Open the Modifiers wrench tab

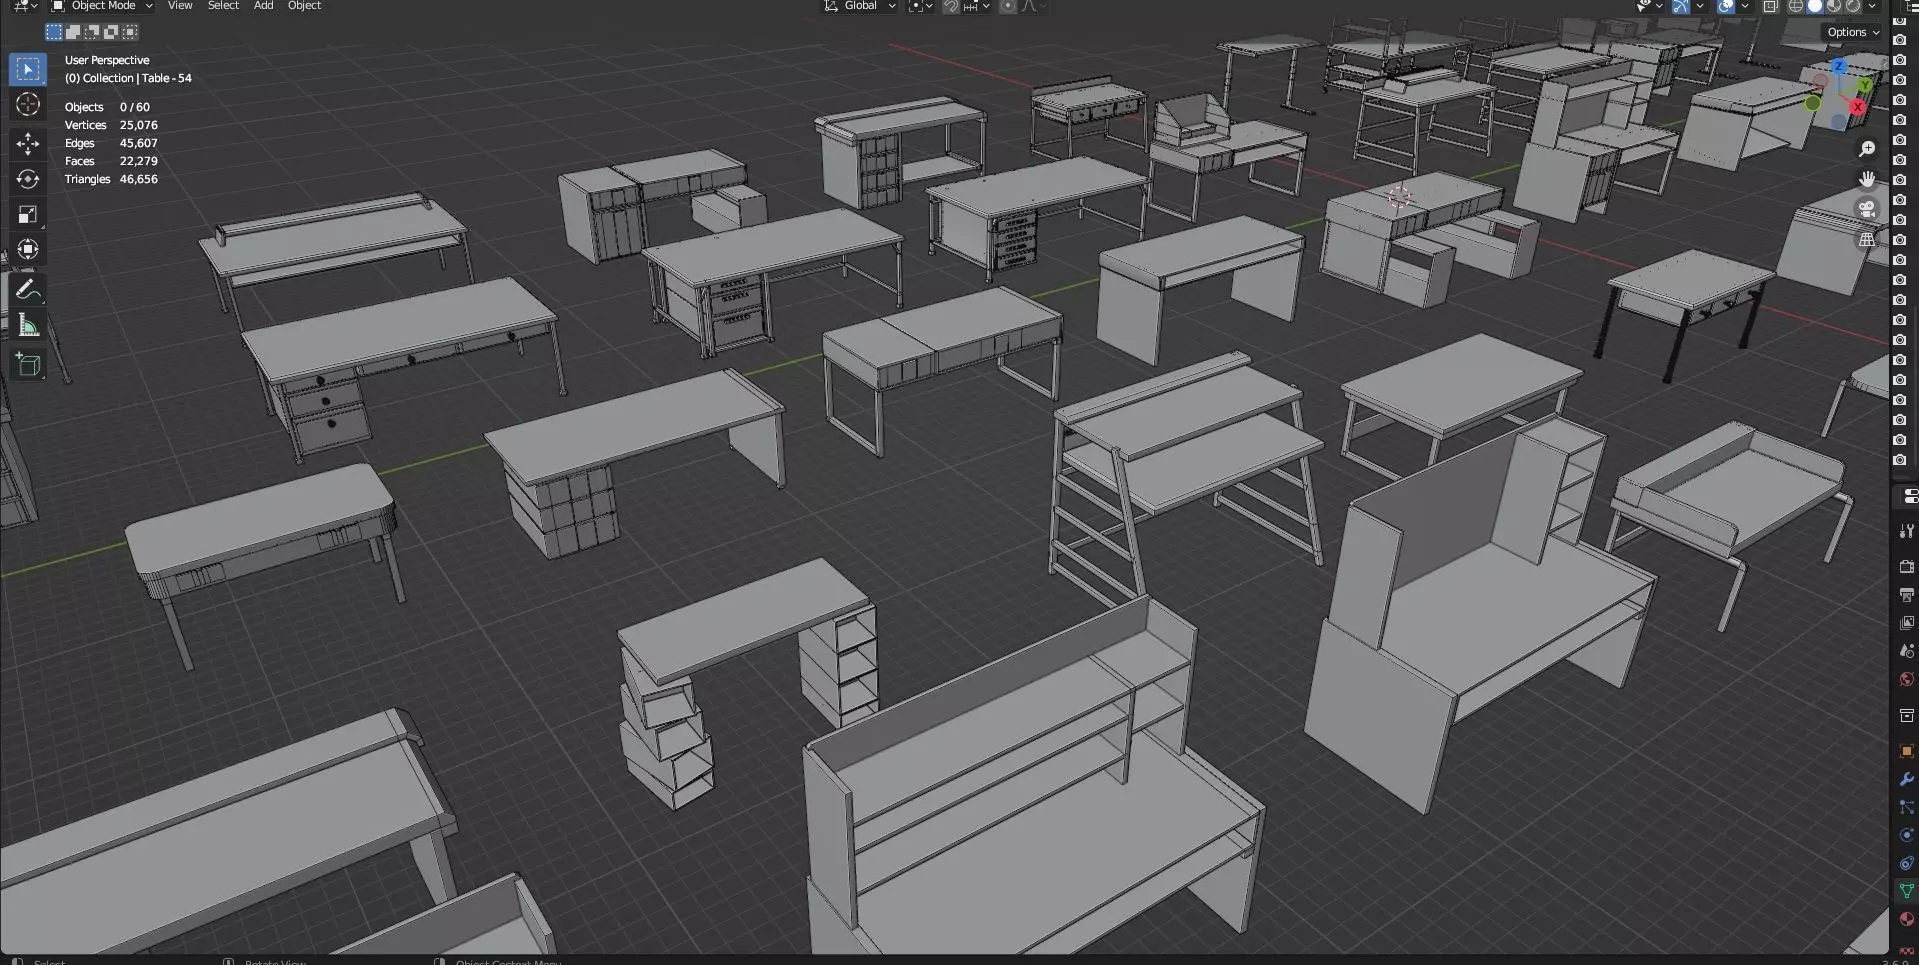(x=1907, y=779)
